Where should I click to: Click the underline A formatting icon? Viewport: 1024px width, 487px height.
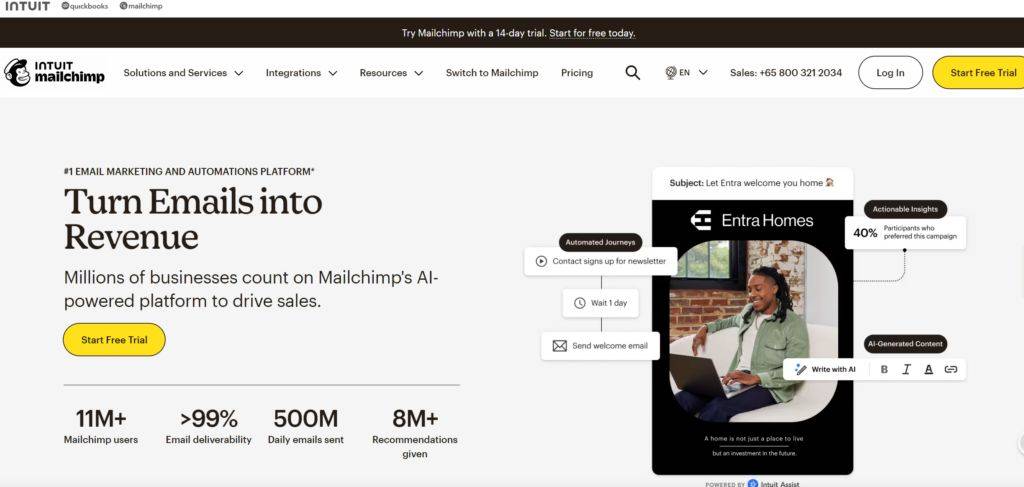click(928, 369)
